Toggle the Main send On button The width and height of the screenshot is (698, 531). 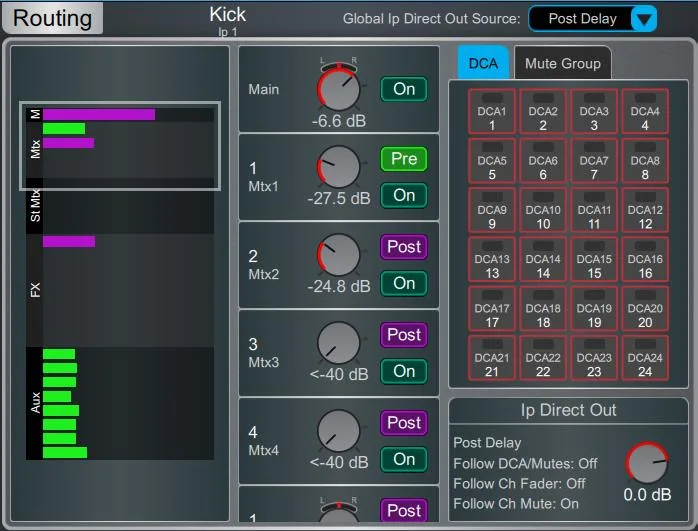coord(404,89)
